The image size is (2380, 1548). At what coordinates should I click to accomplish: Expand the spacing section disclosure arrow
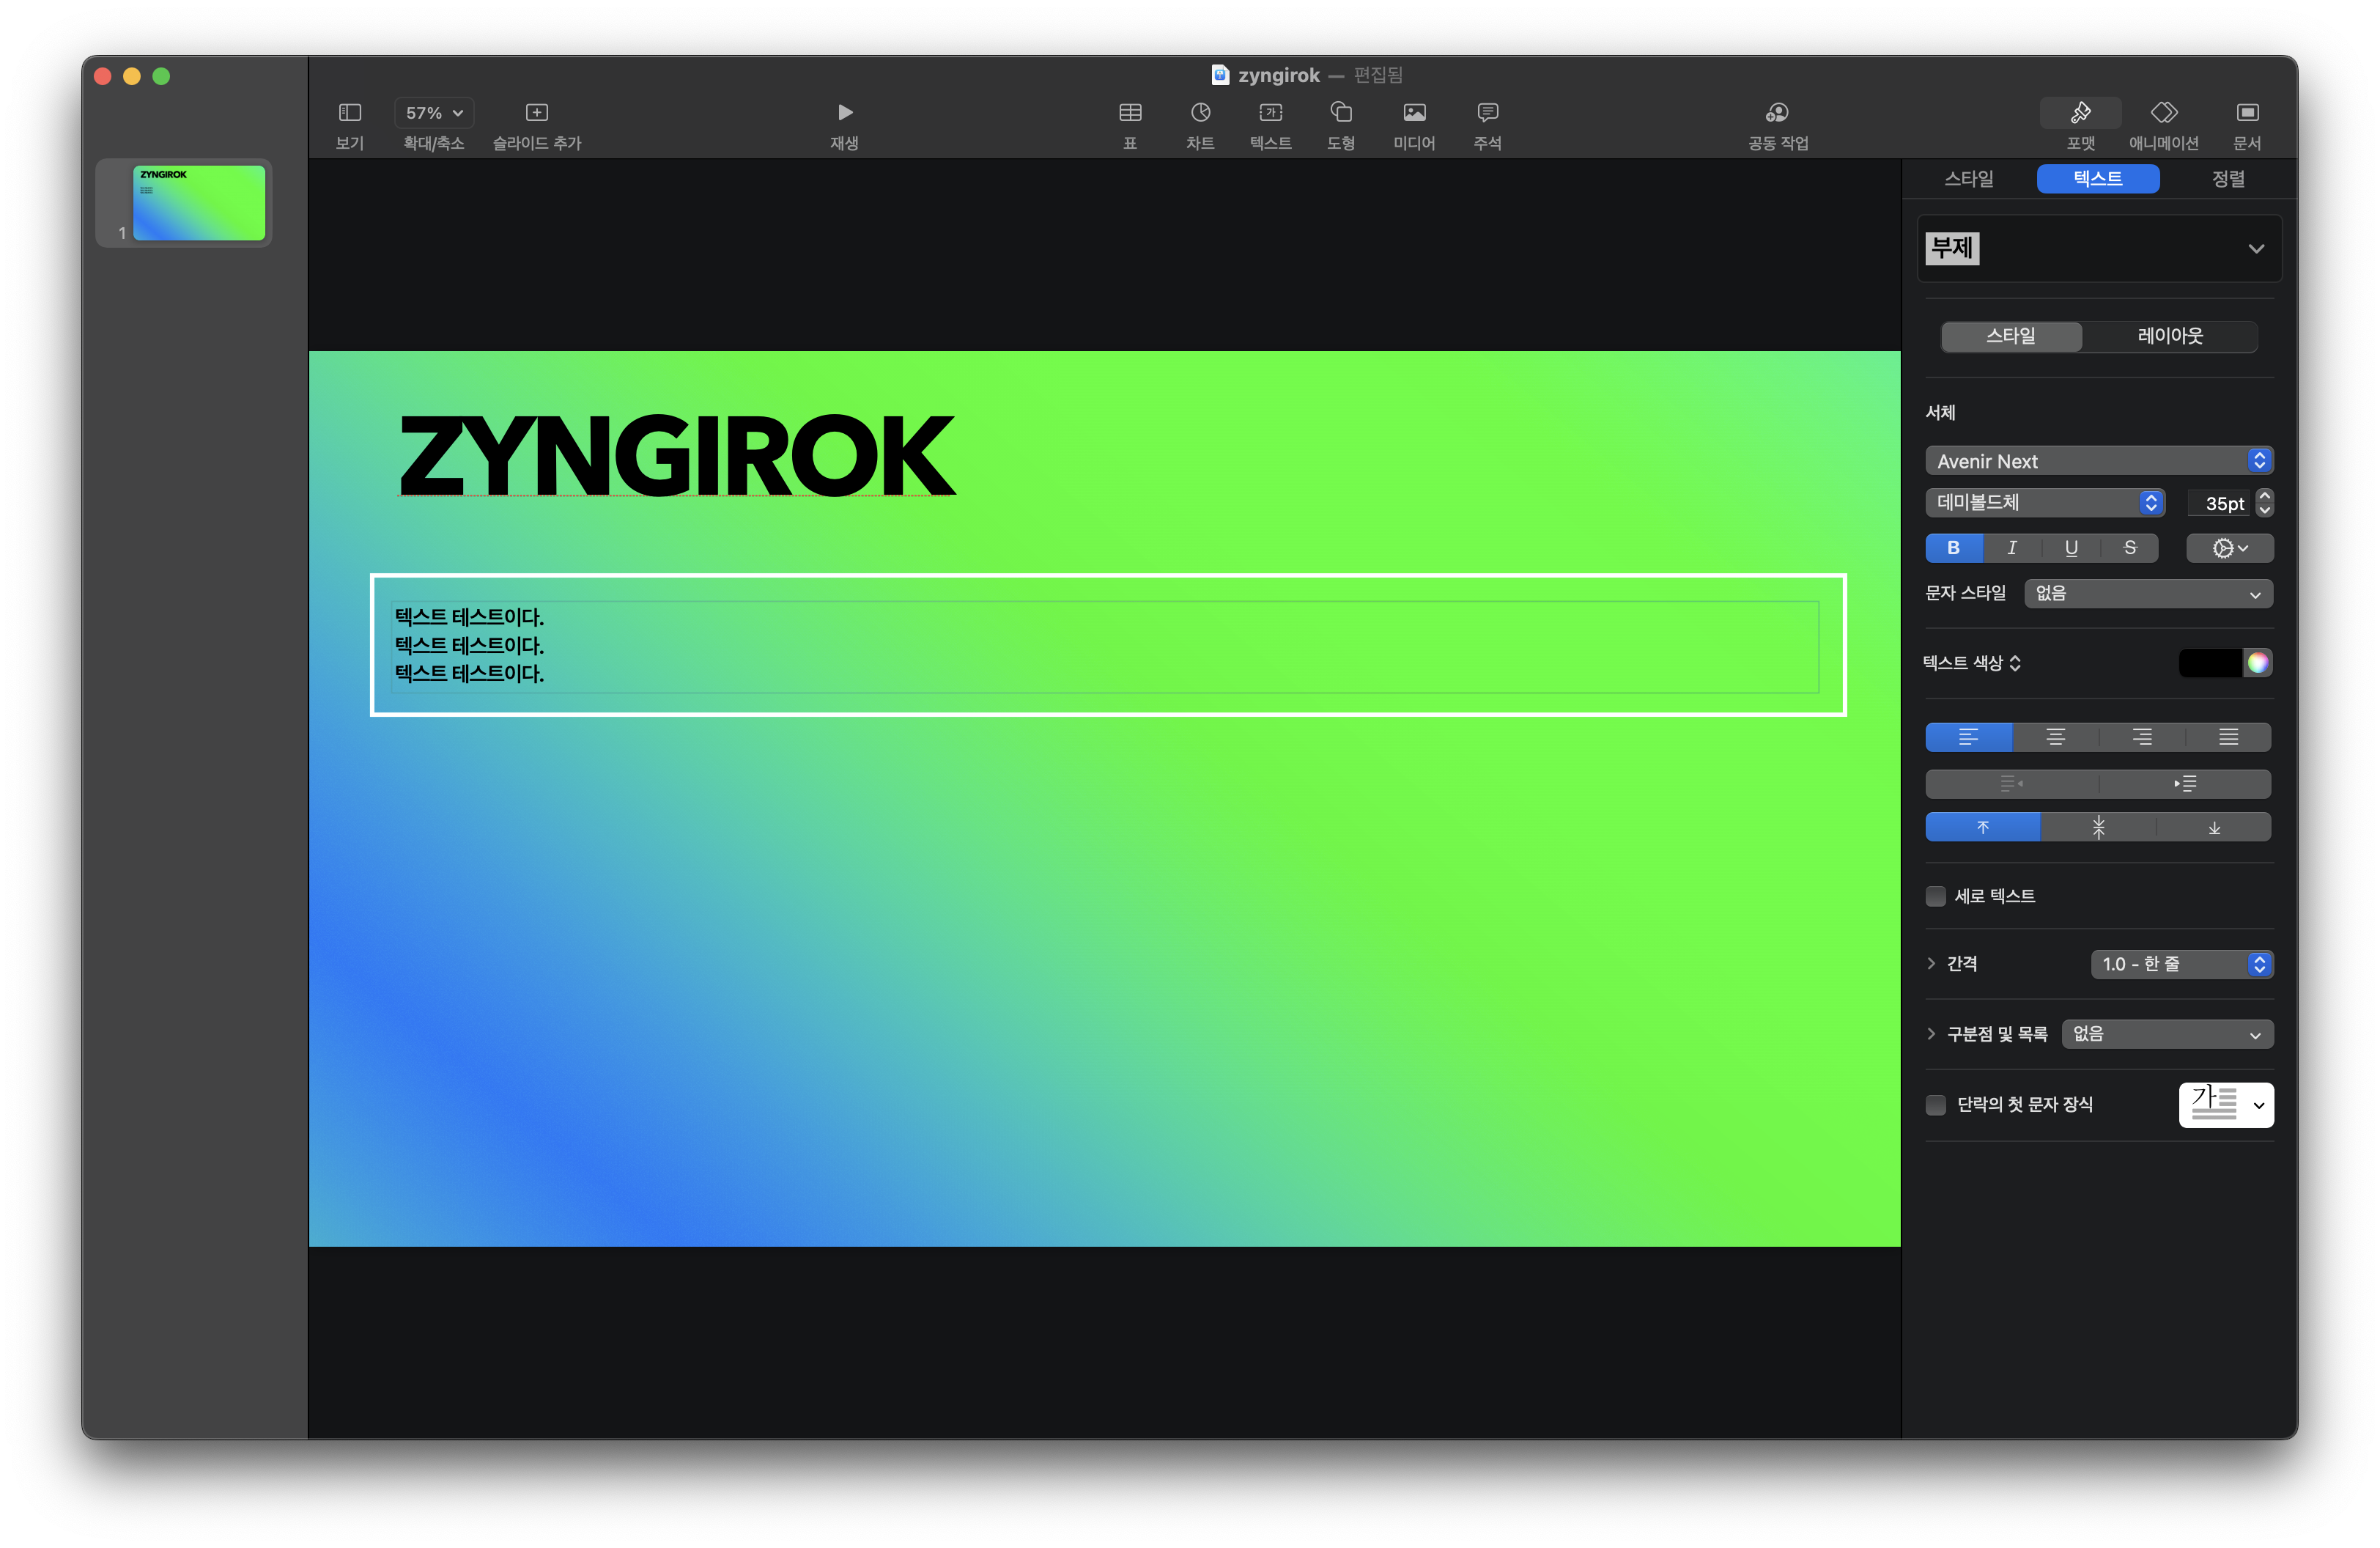tap(1931, 963)
